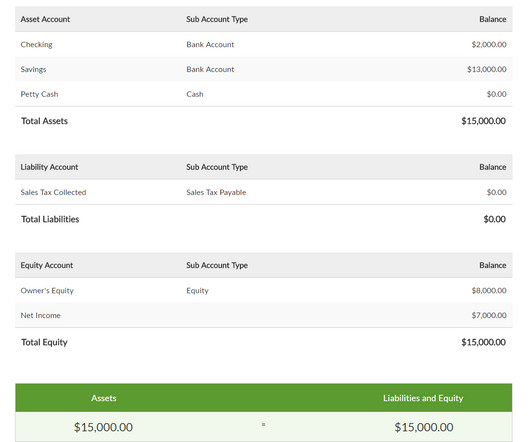Click the Total Liabilities $0.00 amount

(x=495, y=219)
